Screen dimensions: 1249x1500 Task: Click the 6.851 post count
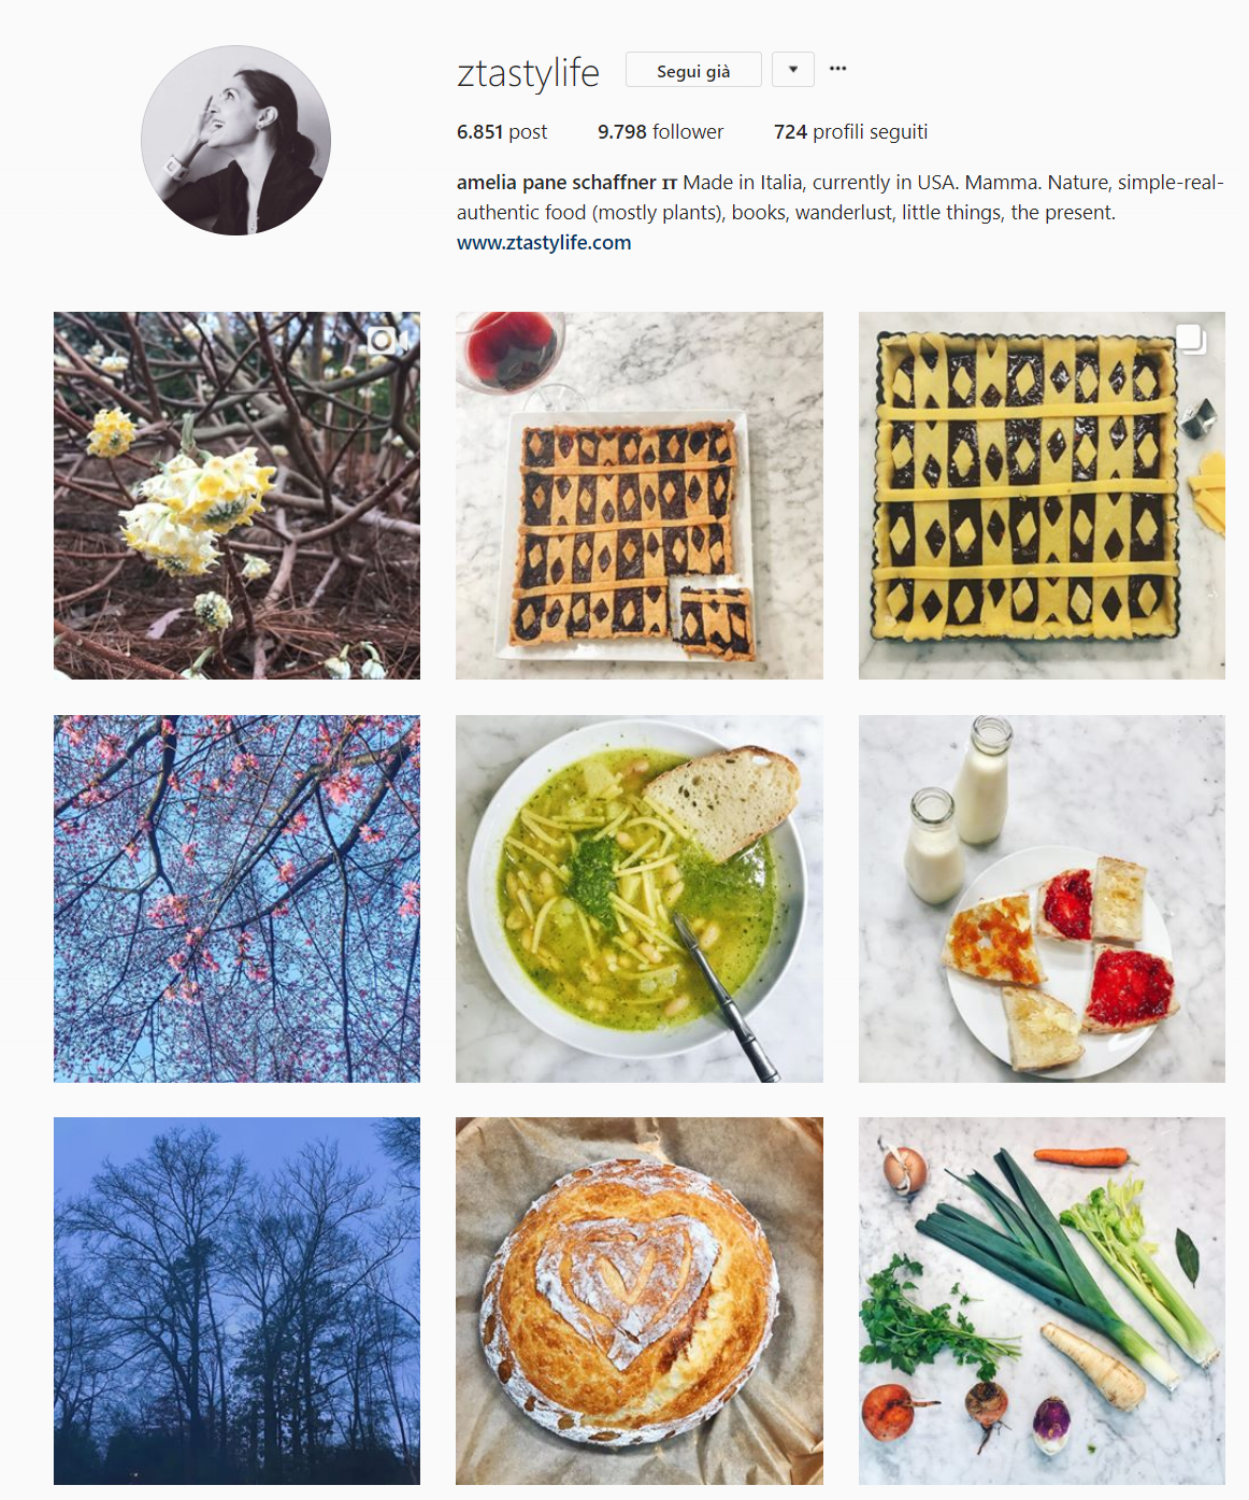pos(502,132)
